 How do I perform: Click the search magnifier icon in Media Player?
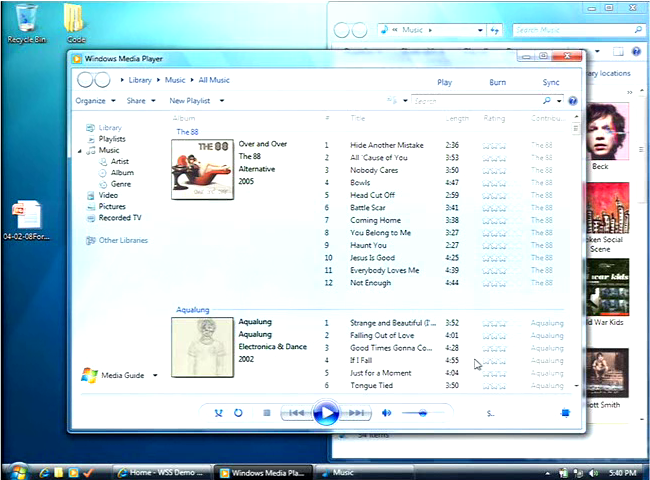[547, 100]
